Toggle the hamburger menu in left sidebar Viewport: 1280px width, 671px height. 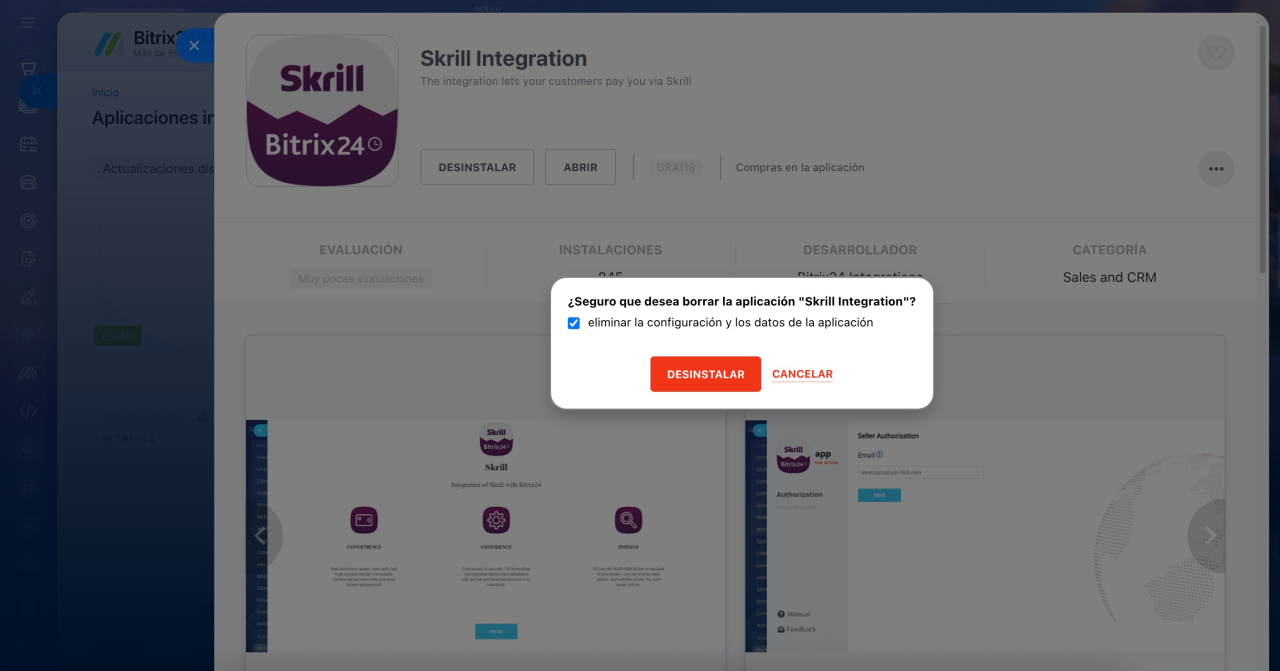[28, 22]
